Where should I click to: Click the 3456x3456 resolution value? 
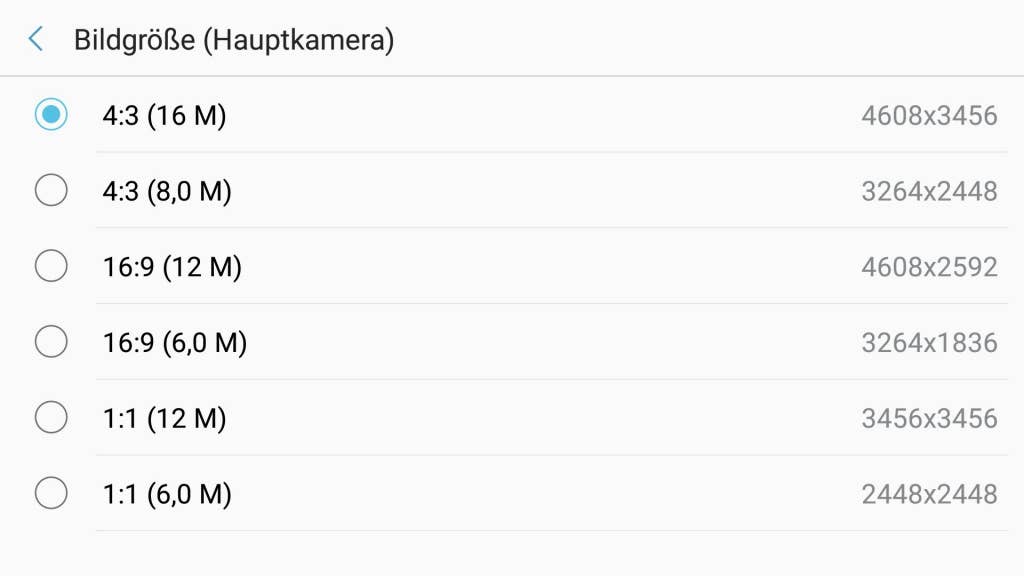coord(929,418)
